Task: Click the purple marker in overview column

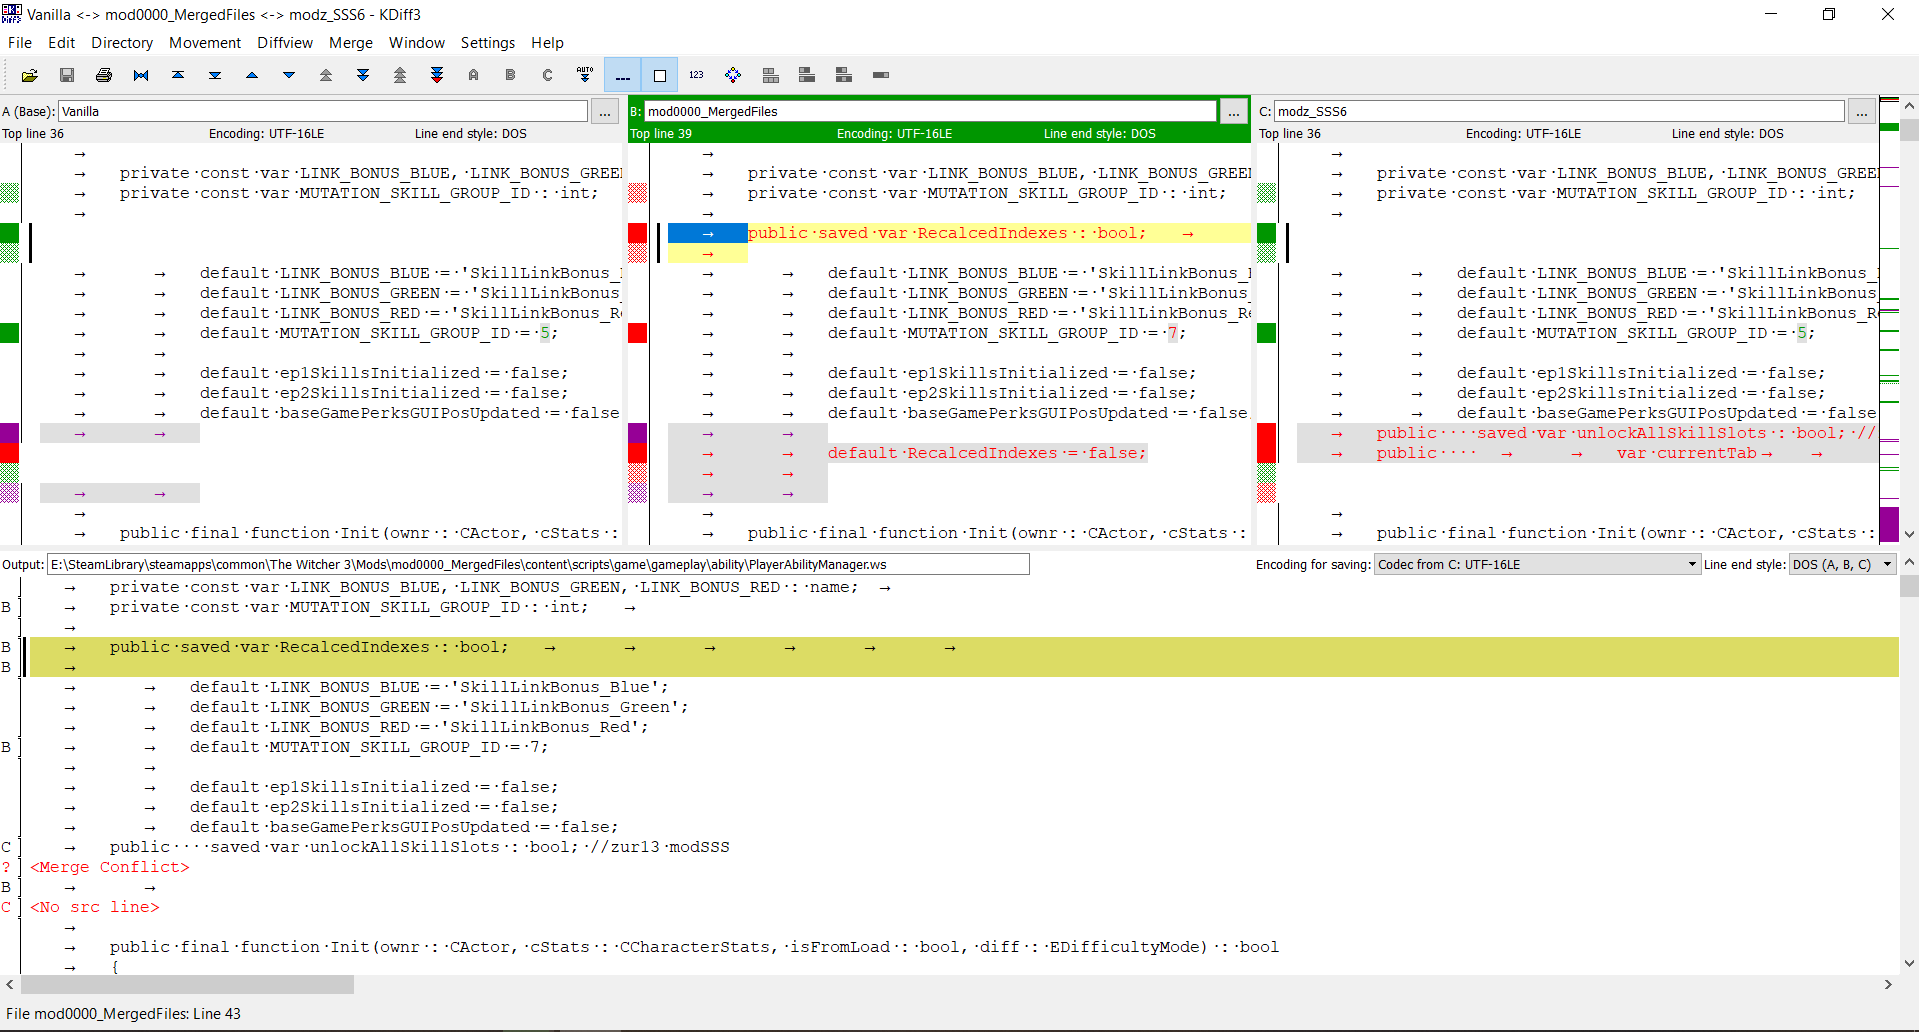Action: (x=1889, y=524)
